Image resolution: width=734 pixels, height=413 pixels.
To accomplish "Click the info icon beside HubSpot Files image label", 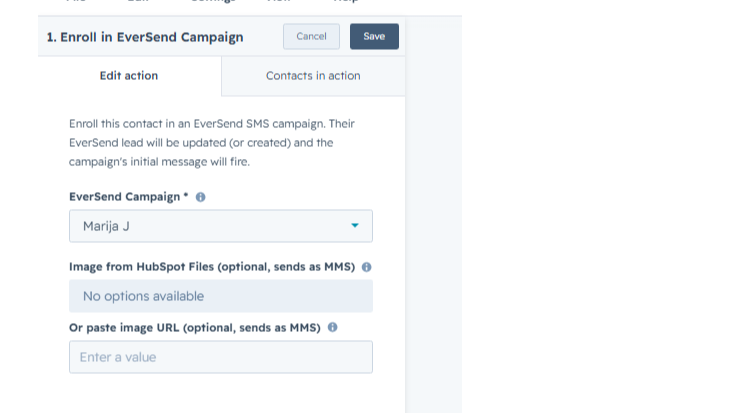I will click(x=367, y=267).
